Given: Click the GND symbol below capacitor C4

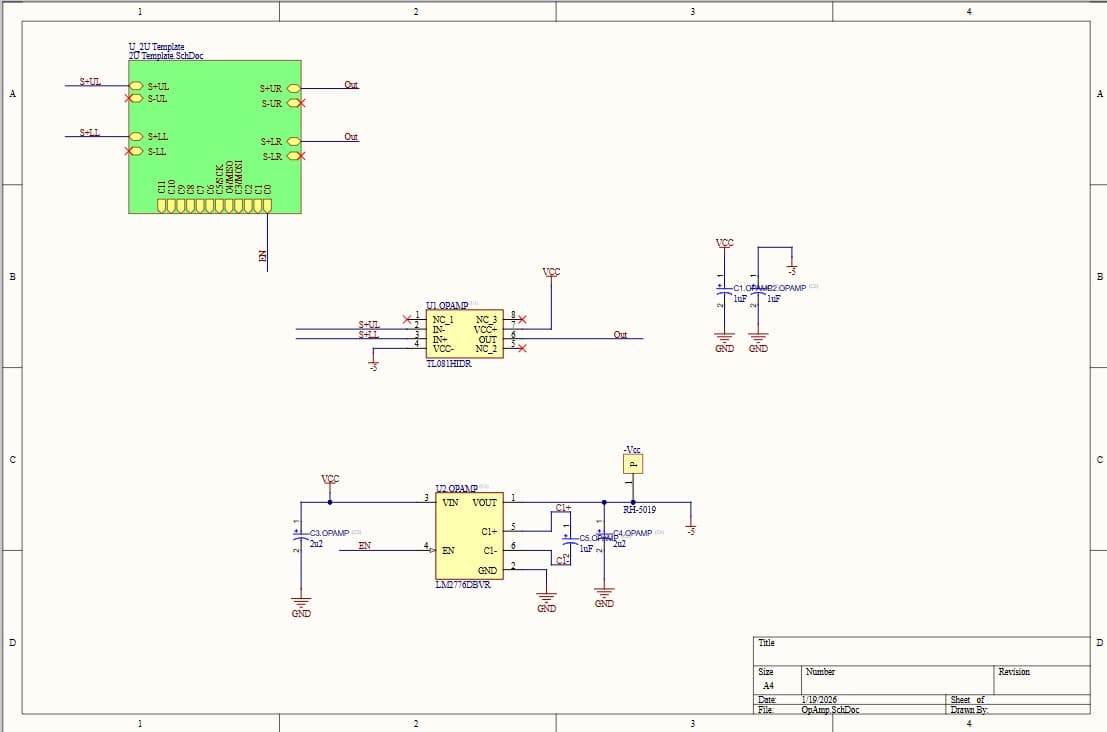Looking at the screenshot, I should click(604, 598).
